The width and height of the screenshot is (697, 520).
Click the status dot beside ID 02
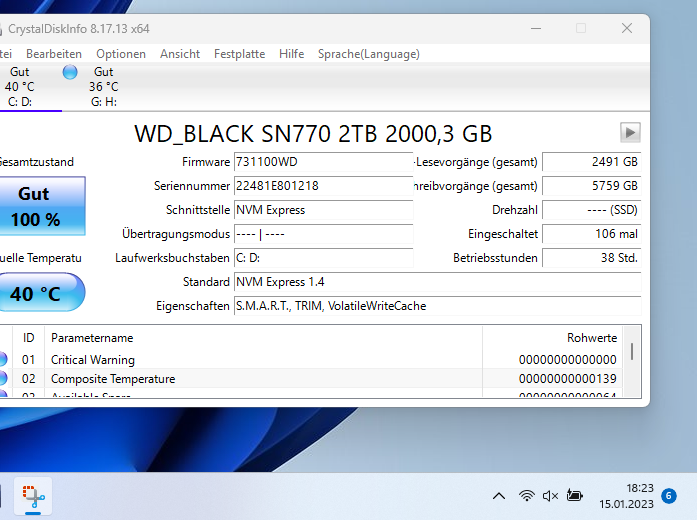pos(3,378)
